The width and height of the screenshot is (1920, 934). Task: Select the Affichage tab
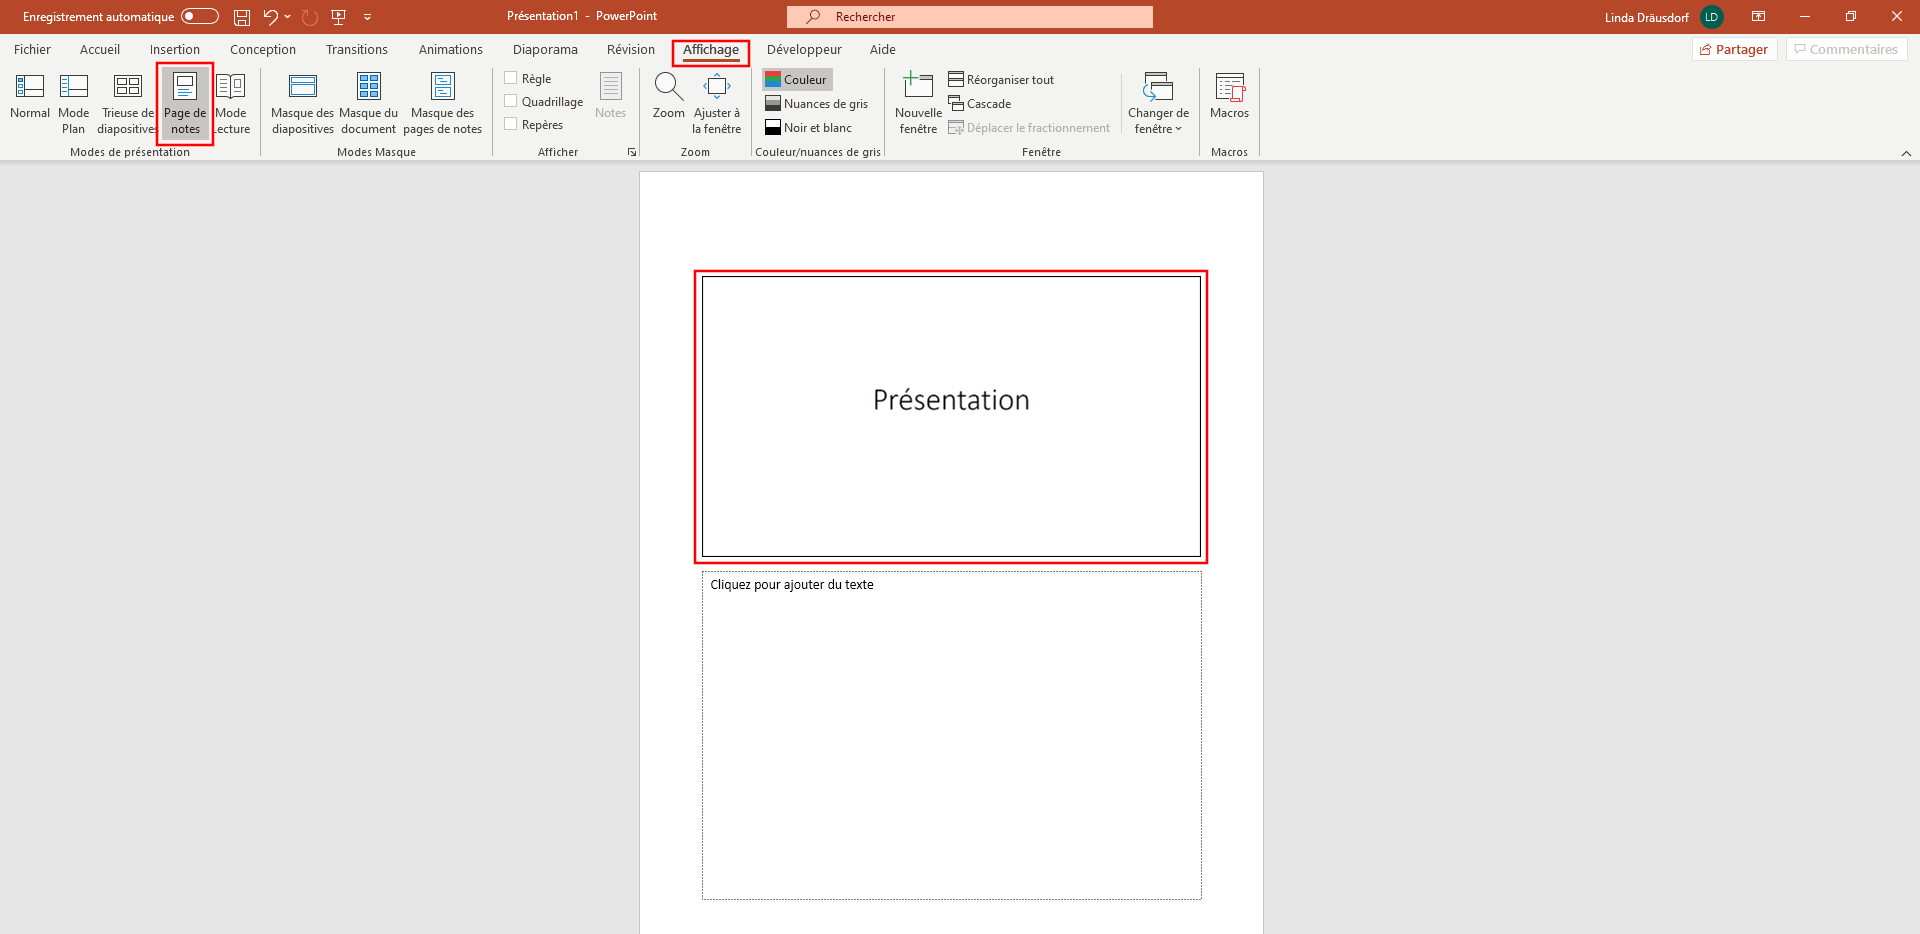[x=711, y=50]
